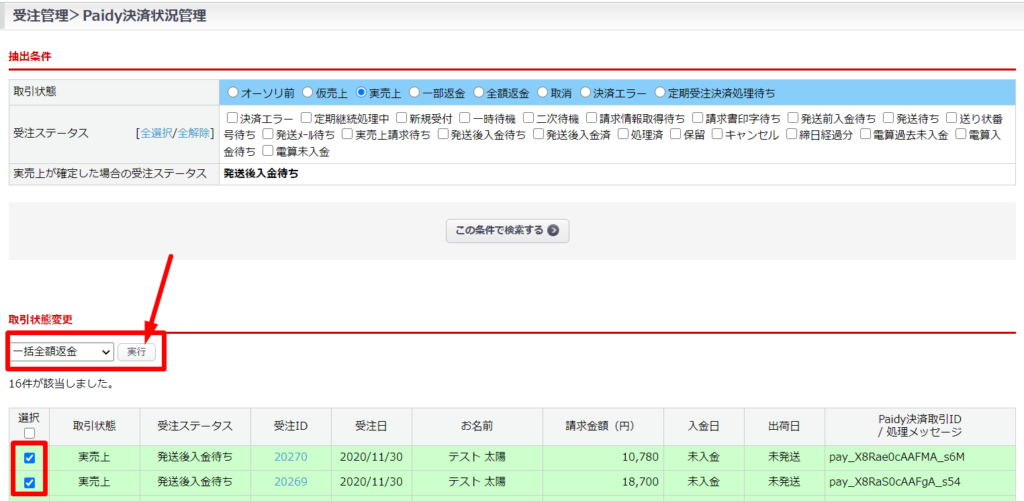This screenshot has height=501, width=1024.
Task: Open the 一括全額返金 dropdown
Action: (x=60, y=352)
